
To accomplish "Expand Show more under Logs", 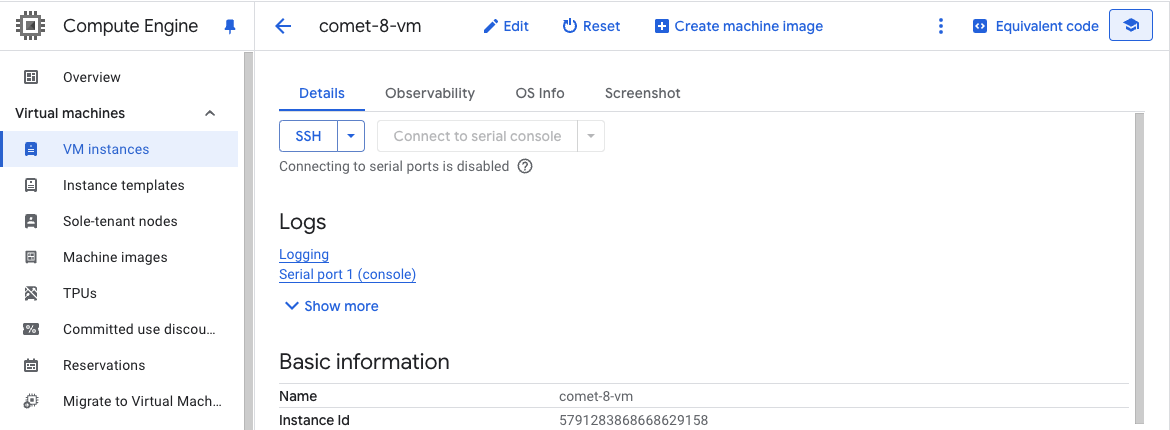I will [x=331, y=306].
